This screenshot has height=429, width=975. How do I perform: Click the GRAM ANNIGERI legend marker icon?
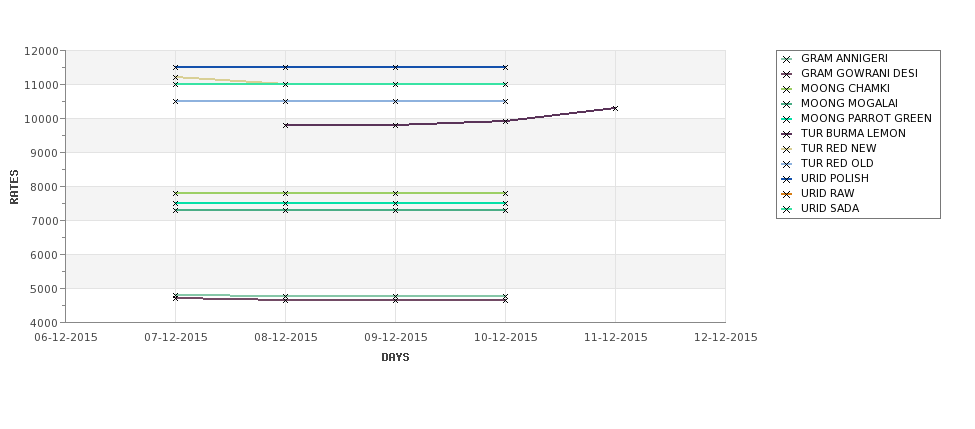tap(787, 59)
